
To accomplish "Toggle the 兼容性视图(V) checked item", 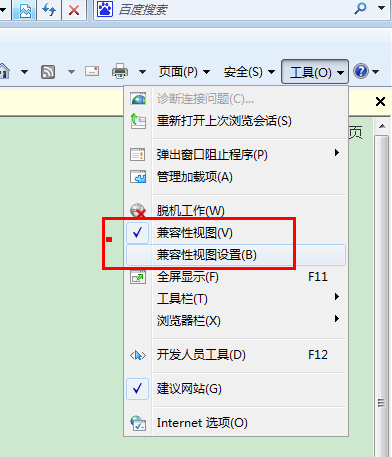I will tap(236, 233).
